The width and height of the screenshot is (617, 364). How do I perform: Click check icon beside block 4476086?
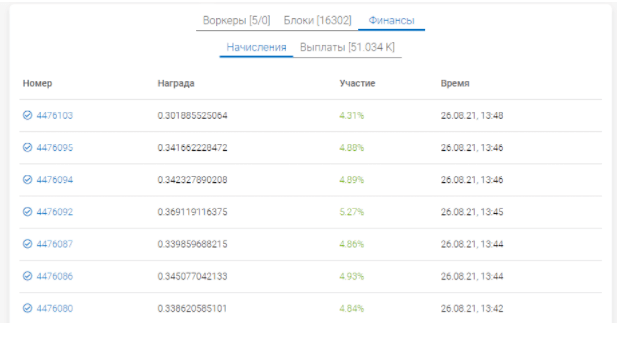tap(27, 276)
